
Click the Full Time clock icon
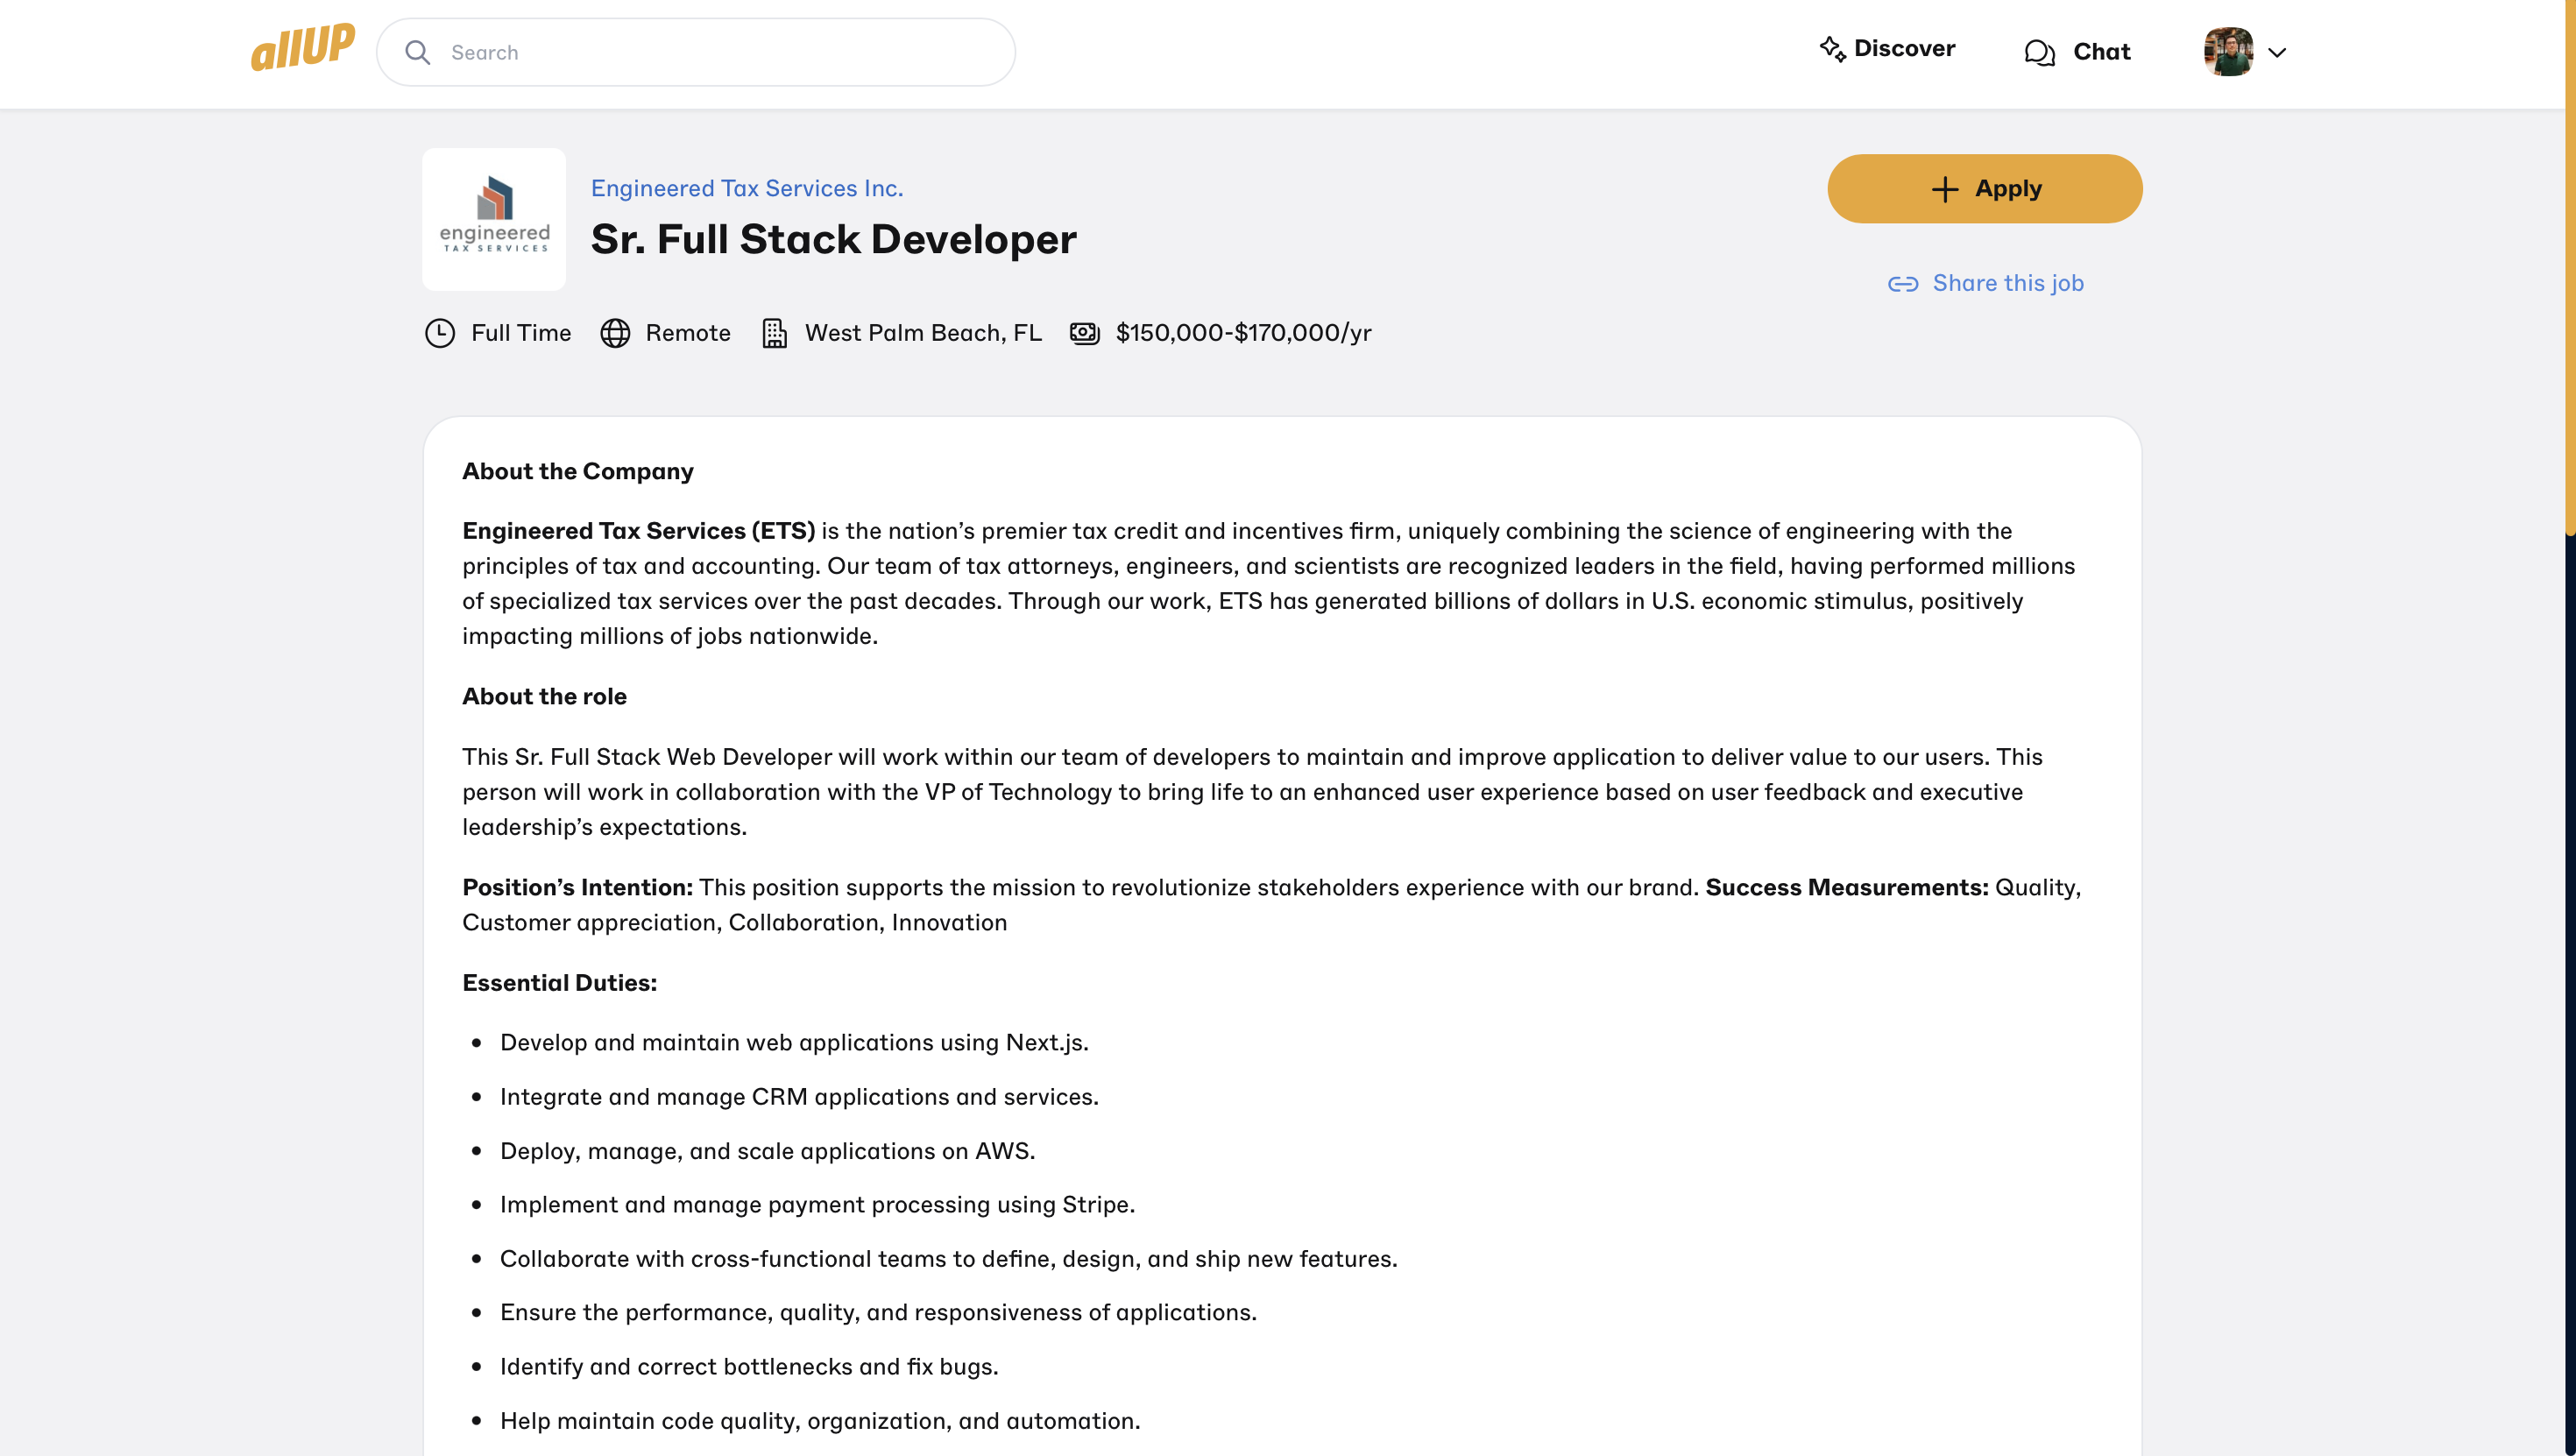pos(440,333)
